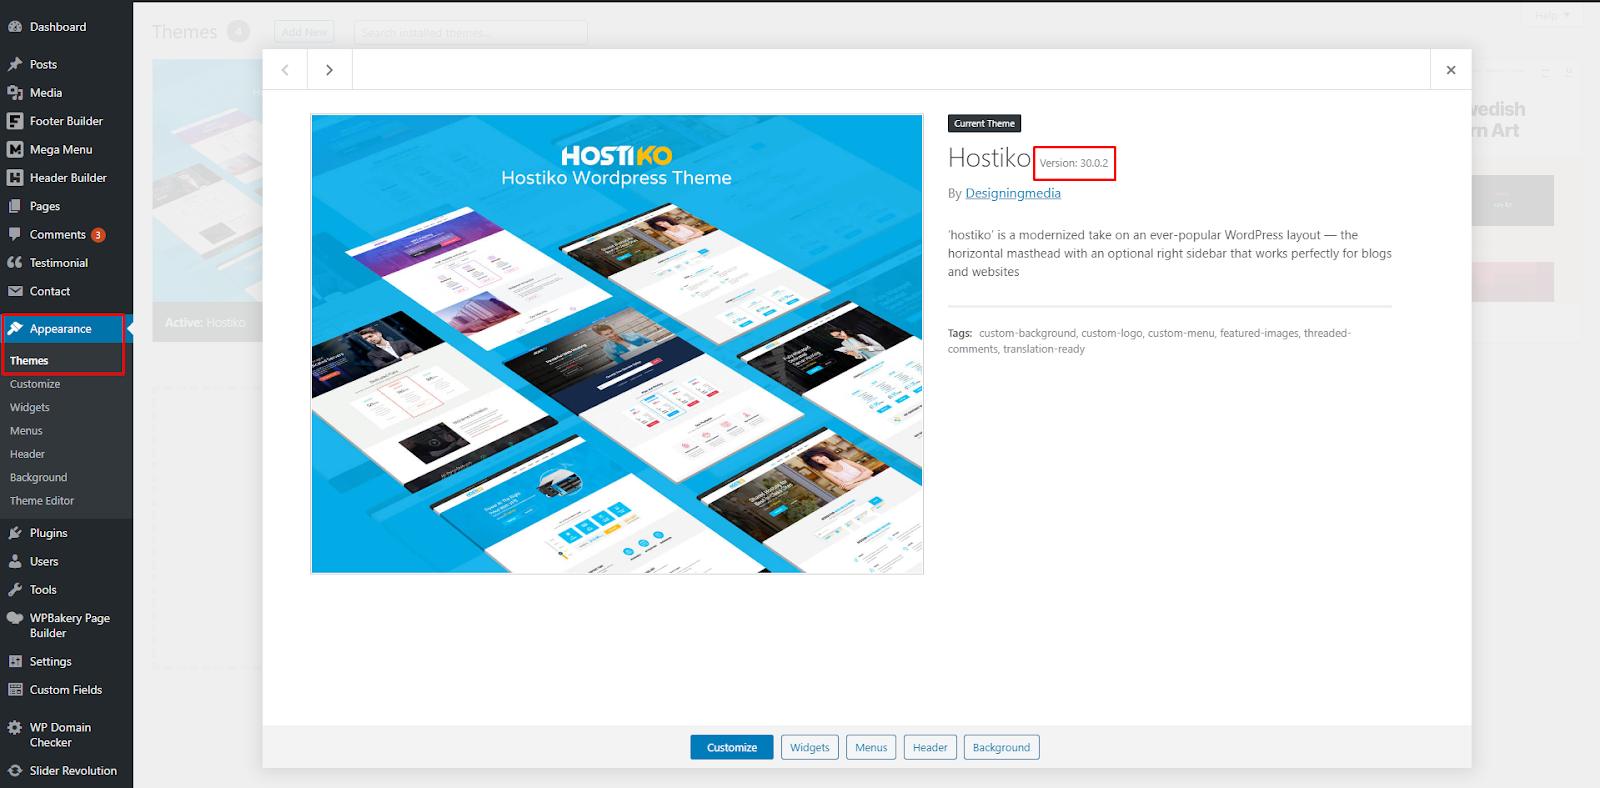Click the WP Domain Checker gear icon
This screenshot has height=788, width=1600.
(x=15, y=728)
